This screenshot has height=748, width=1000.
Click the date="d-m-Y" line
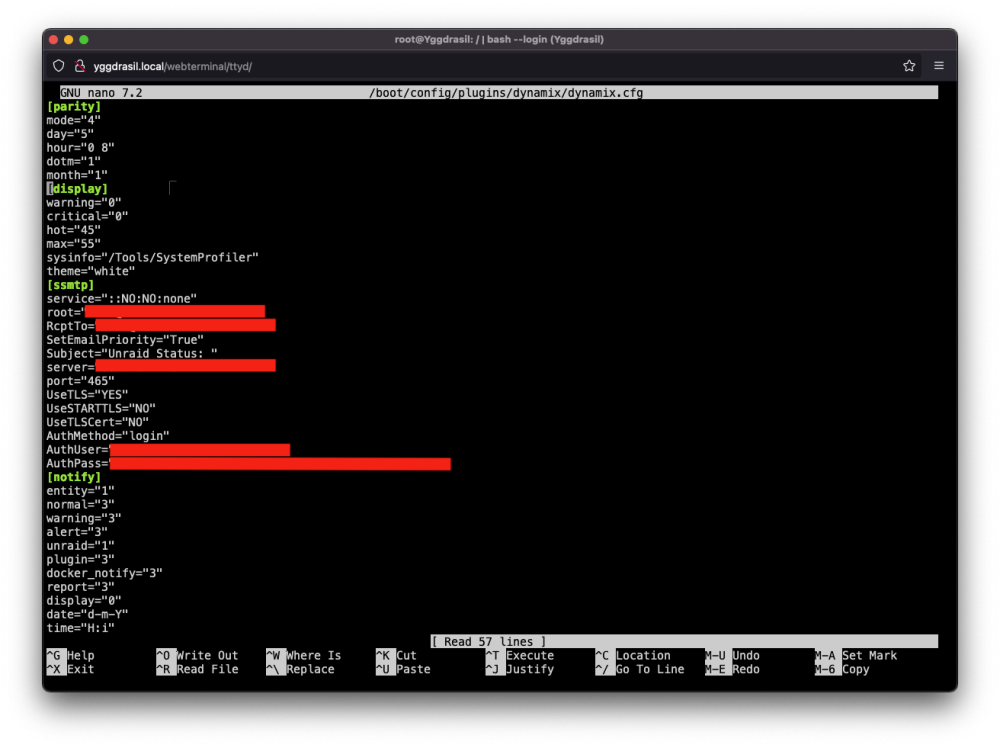87,614
